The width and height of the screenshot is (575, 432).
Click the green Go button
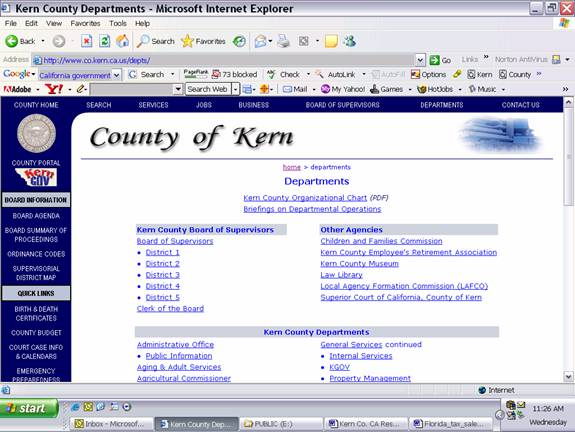coord(440,60)
